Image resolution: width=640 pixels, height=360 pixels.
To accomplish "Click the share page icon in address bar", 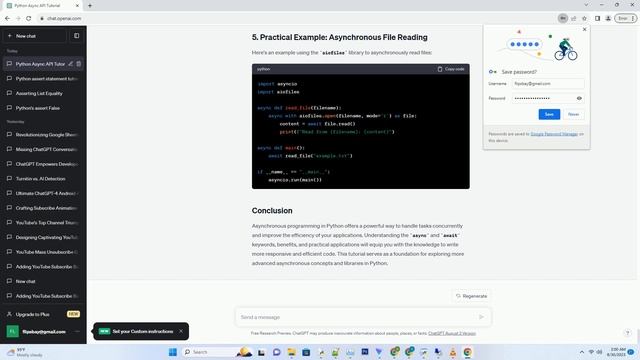I will pos(573,18).
